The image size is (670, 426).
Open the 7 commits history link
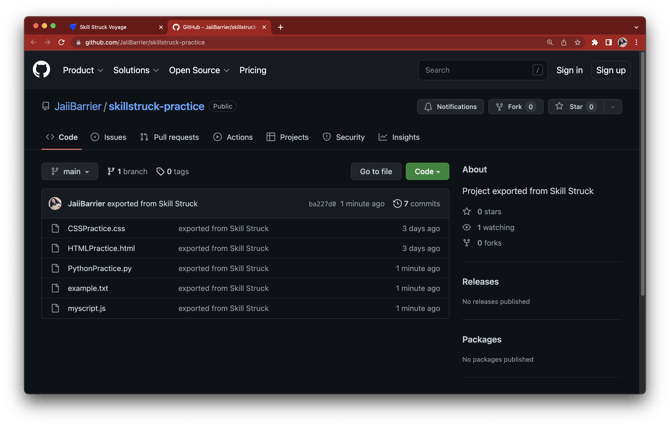point(417,203)
